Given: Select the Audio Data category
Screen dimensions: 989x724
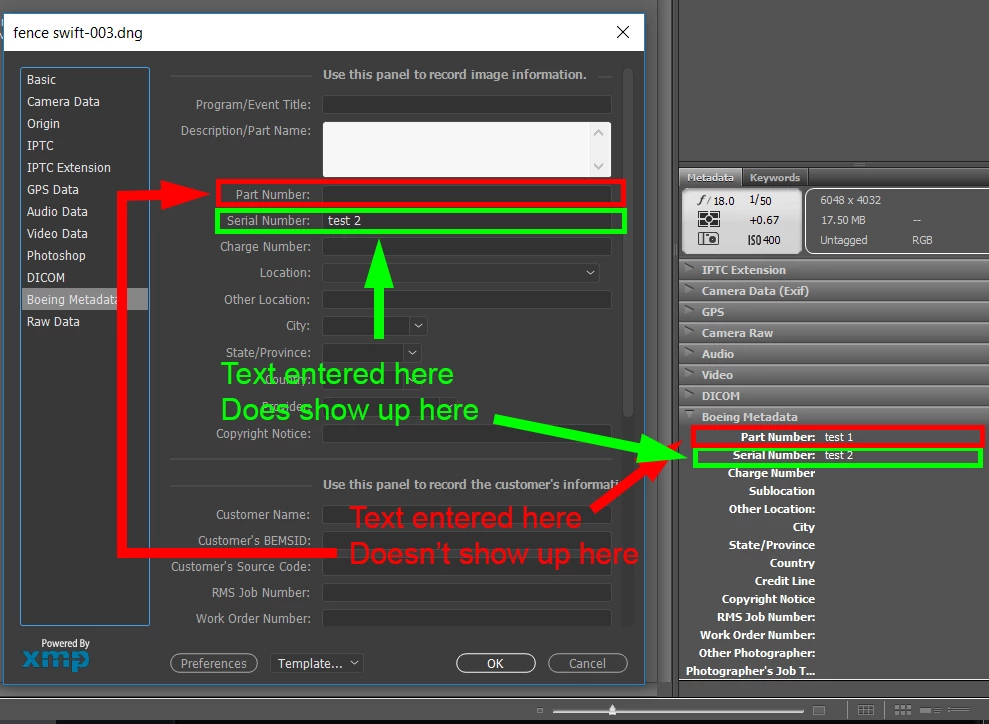Looking at the screenshot, I should pos(85,212).
